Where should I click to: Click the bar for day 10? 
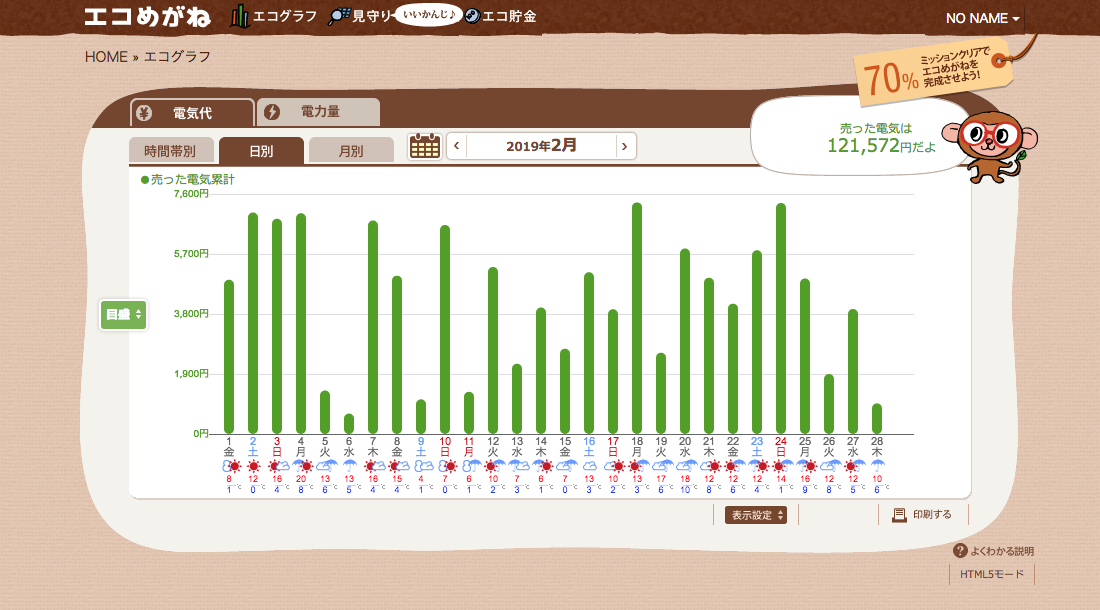point(445,330)
